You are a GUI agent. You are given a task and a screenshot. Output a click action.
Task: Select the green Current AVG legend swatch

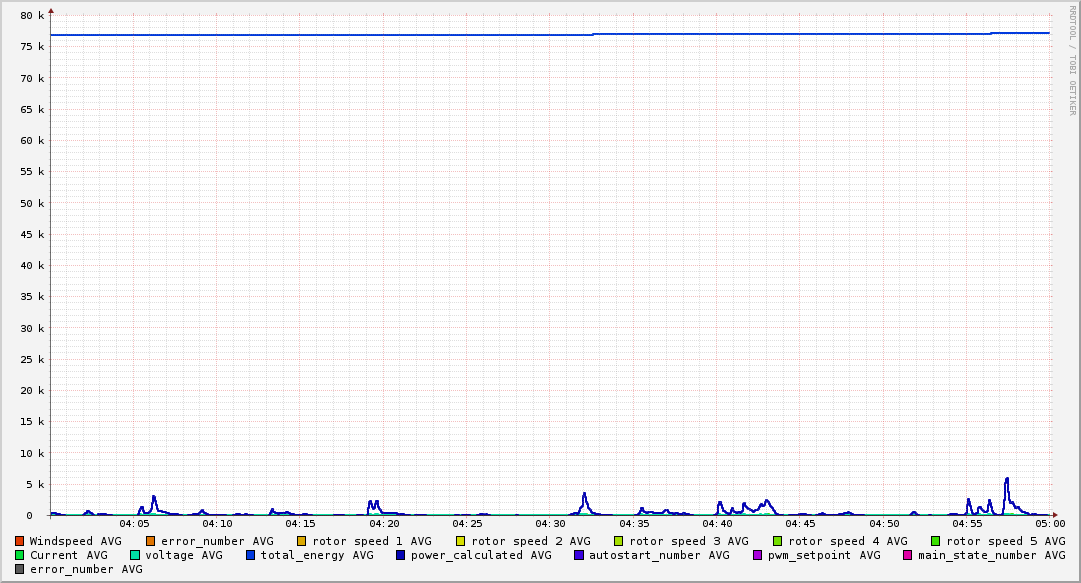19,555
